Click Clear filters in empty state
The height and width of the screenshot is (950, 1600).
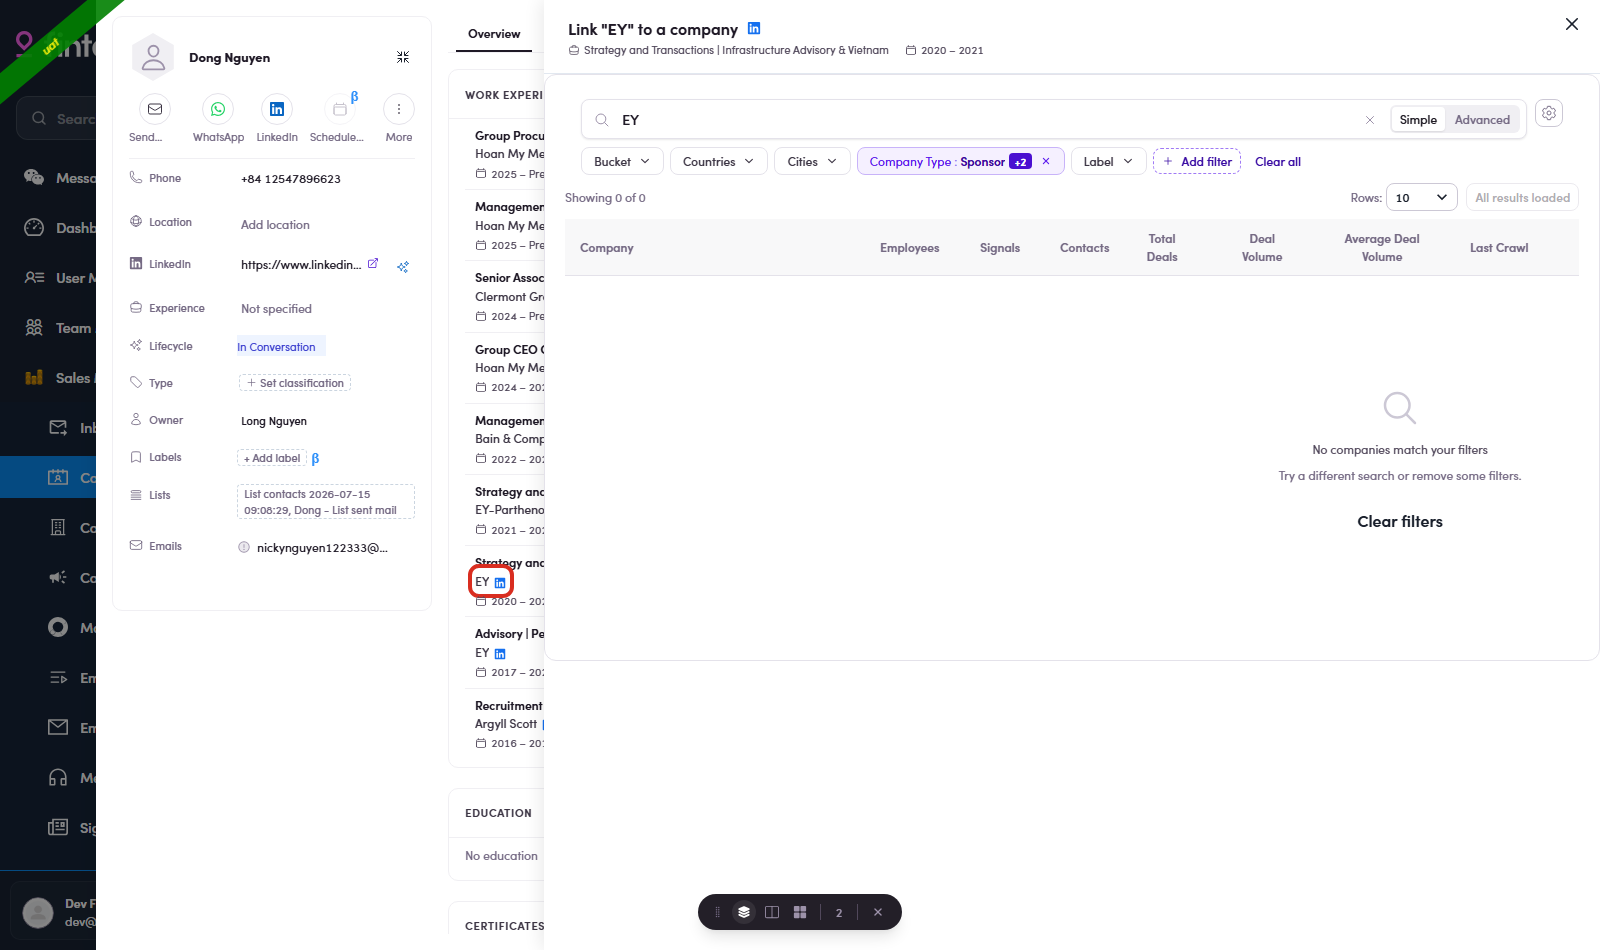point(1400,522)
